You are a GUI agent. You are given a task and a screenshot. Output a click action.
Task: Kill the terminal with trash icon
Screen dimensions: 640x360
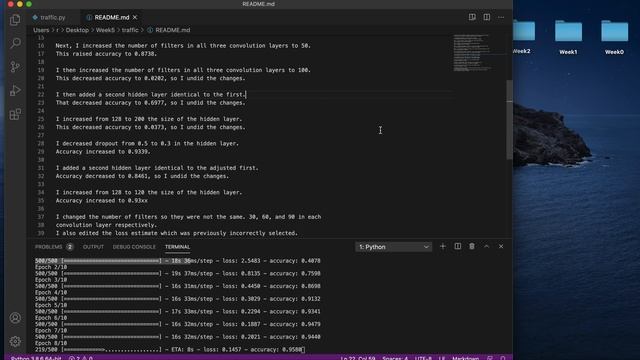pos(472,247)
